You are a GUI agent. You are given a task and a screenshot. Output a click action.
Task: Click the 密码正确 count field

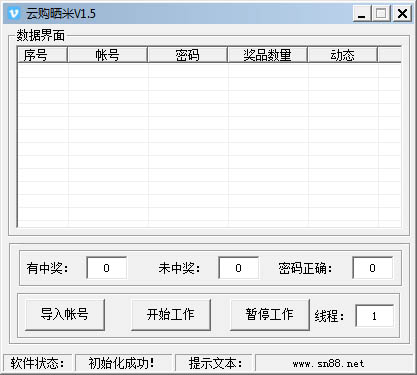tap(372, 268)
